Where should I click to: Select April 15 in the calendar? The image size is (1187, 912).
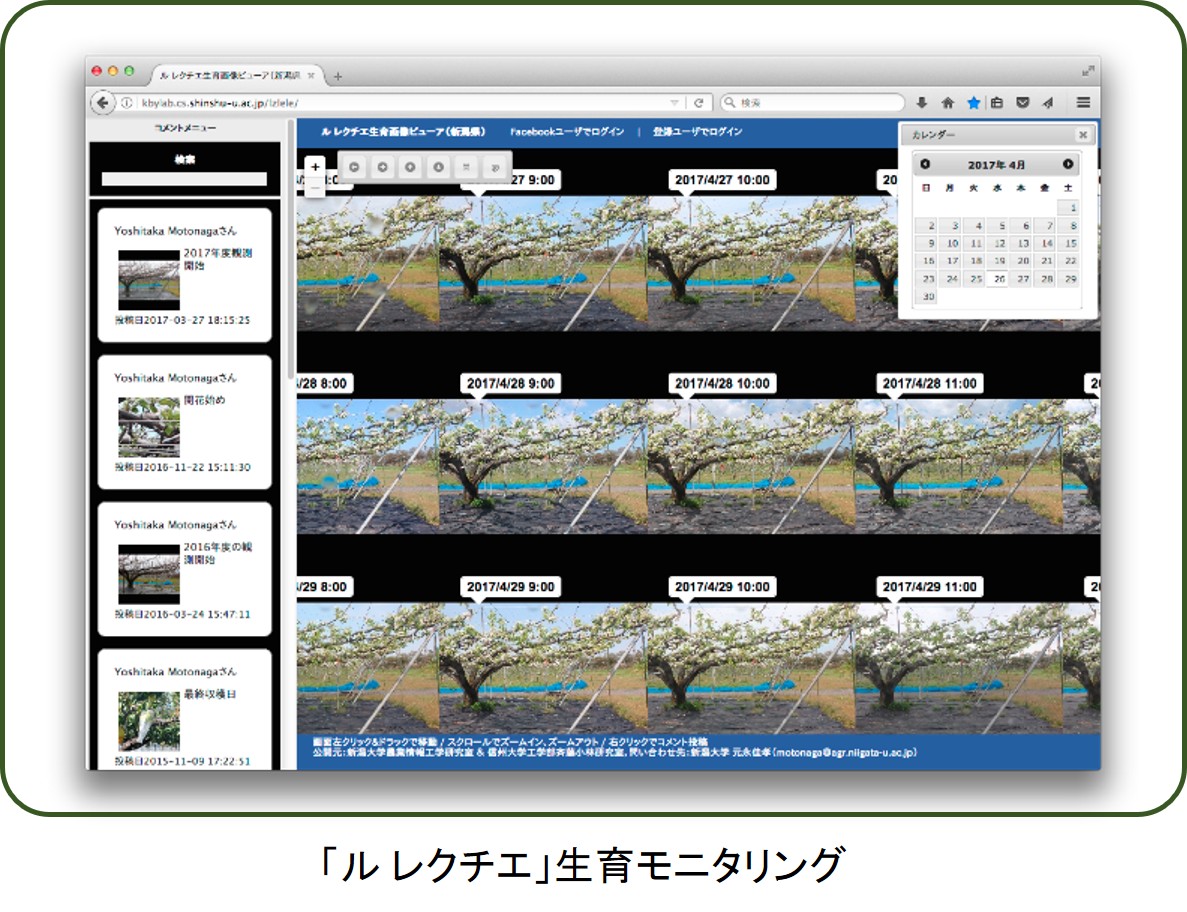(x=1070, y=243)
